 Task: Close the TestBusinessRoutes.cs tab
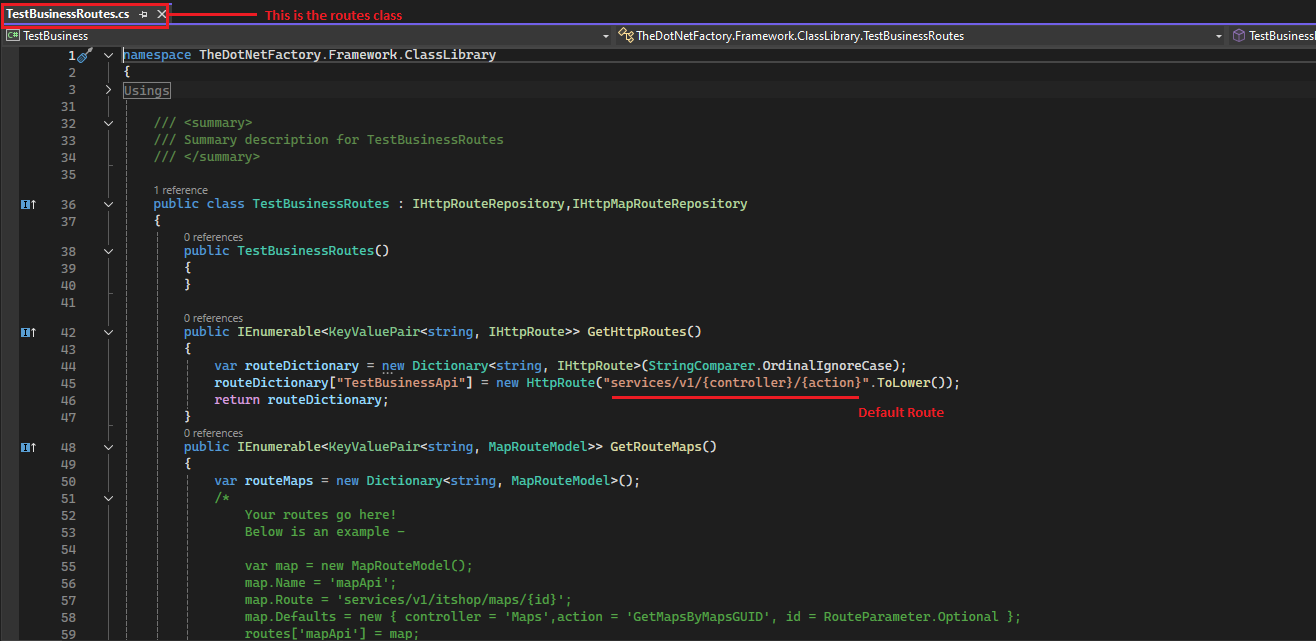(x=161, y=15)
